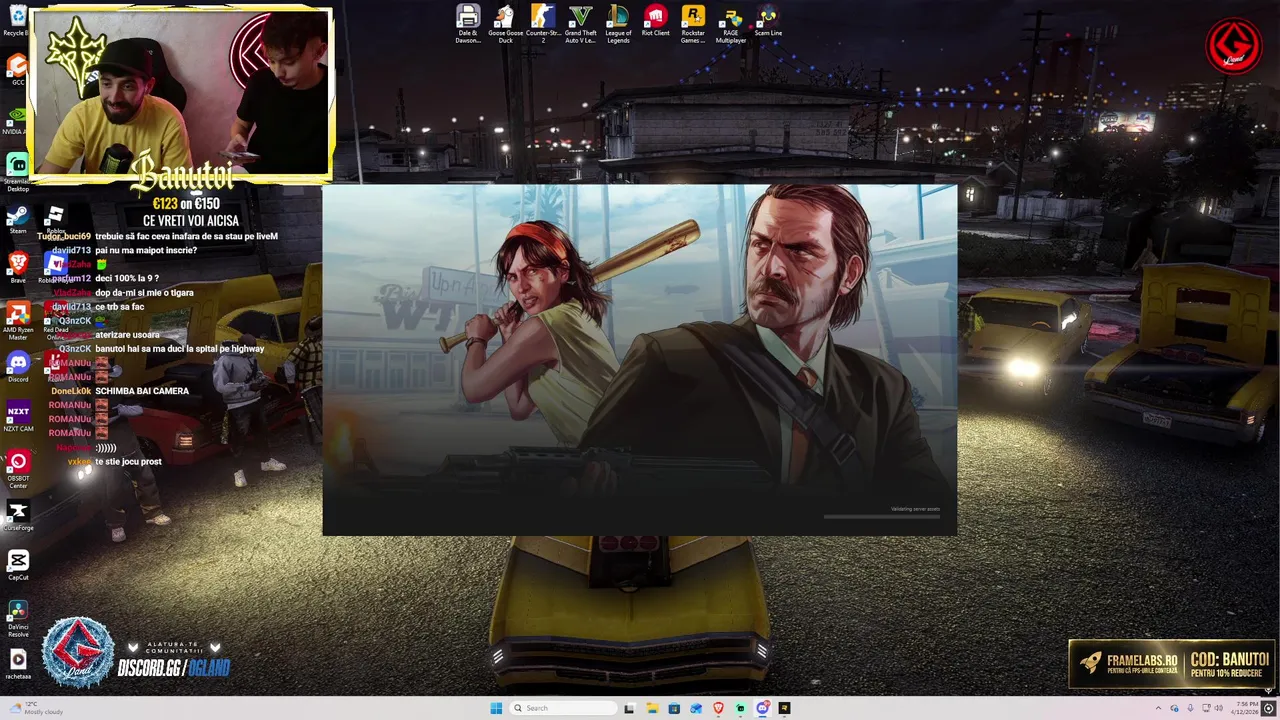This screenshot has width=1280, height=720.
Task: Show hidden system tray icons
Action: [x=1159, y=708]
